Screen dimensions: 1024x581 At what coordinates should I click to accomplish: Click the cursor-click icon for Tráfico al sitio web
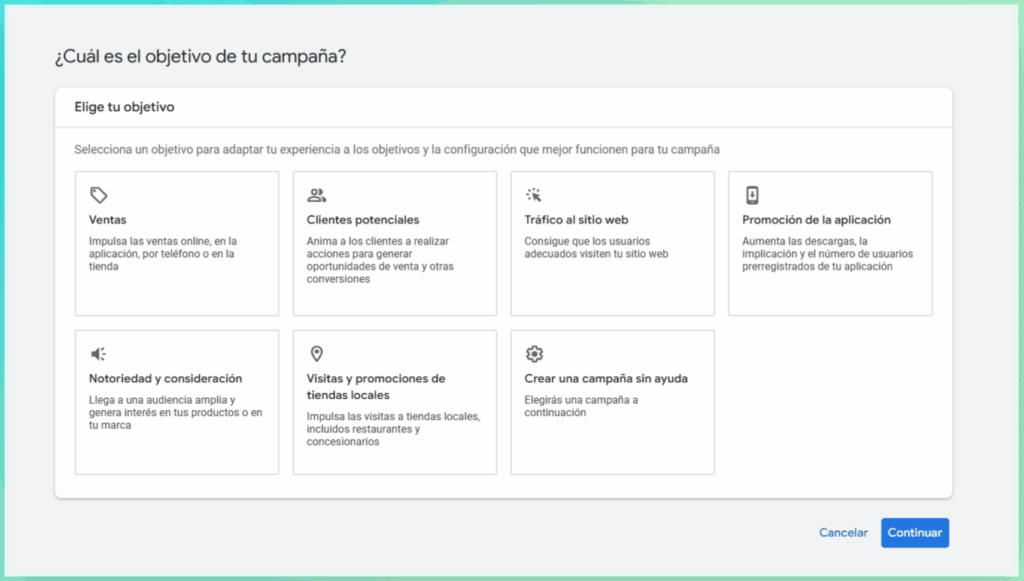click(x=534, y=195)
